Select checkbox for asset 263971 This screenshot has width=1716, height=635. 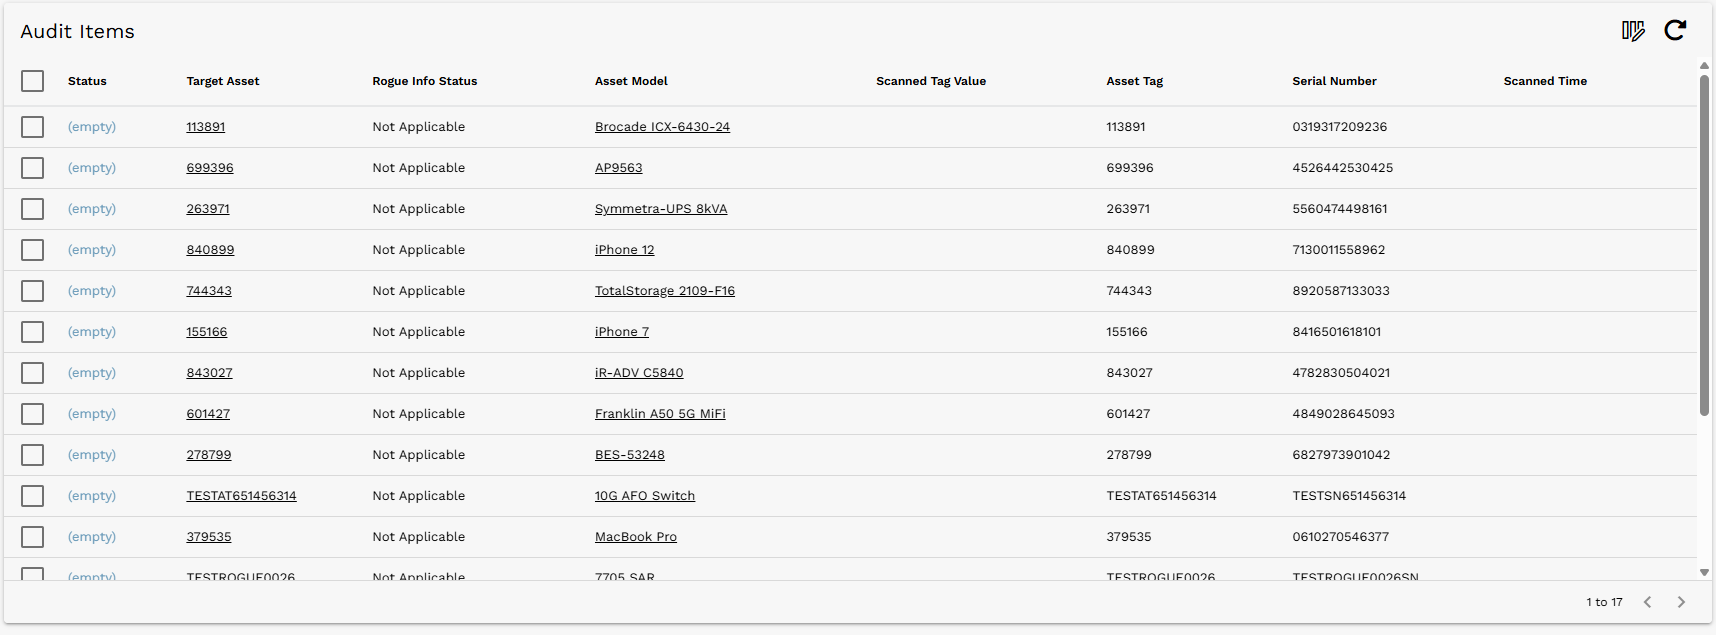pos(33,209)
